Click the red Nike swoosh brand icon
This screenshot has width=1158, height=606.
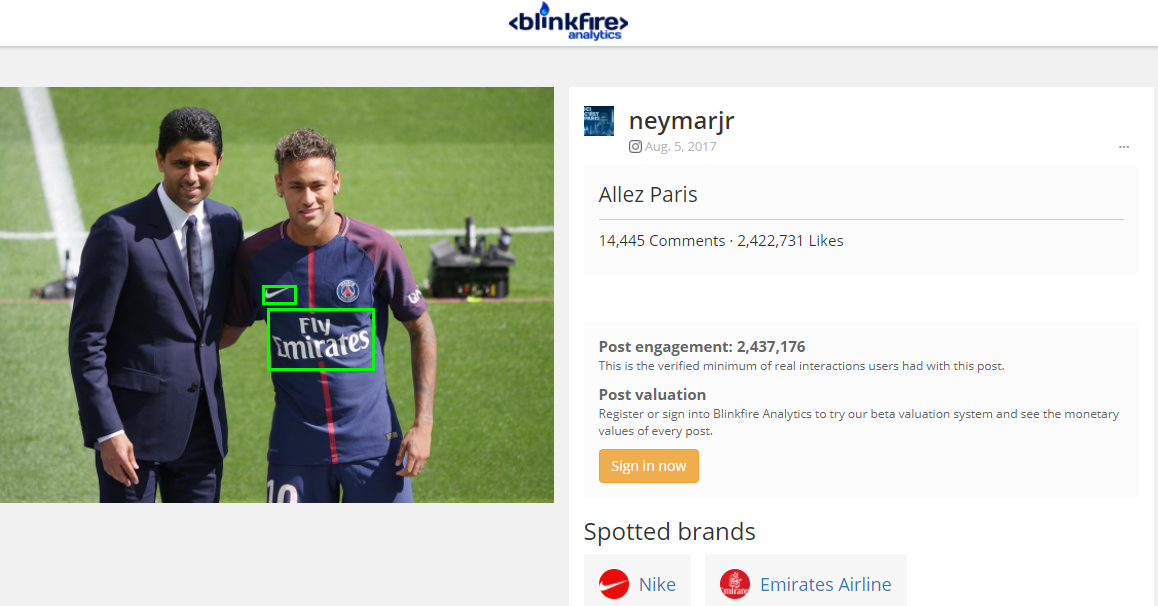[x=614, y=584]
